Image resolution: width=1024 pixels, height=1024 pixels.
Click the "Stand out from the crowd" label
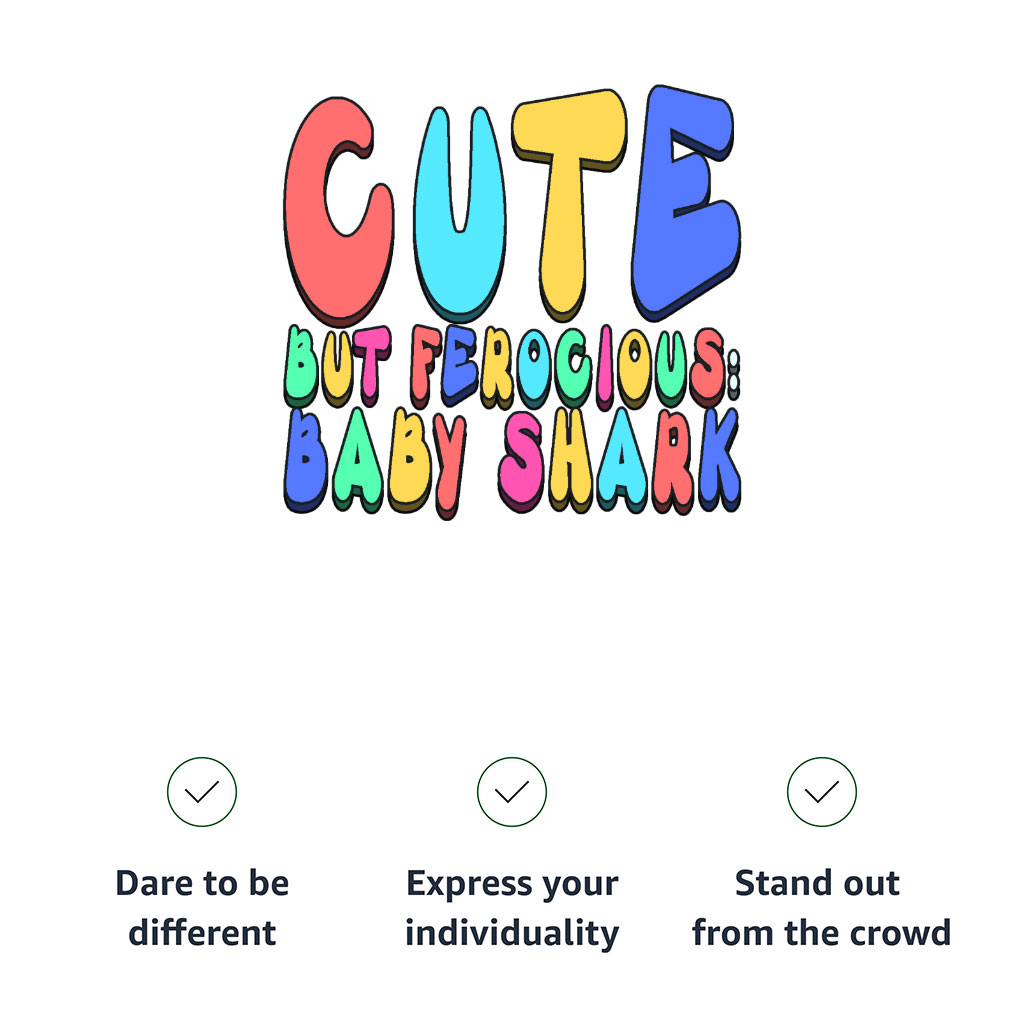(x=821, y=908)
